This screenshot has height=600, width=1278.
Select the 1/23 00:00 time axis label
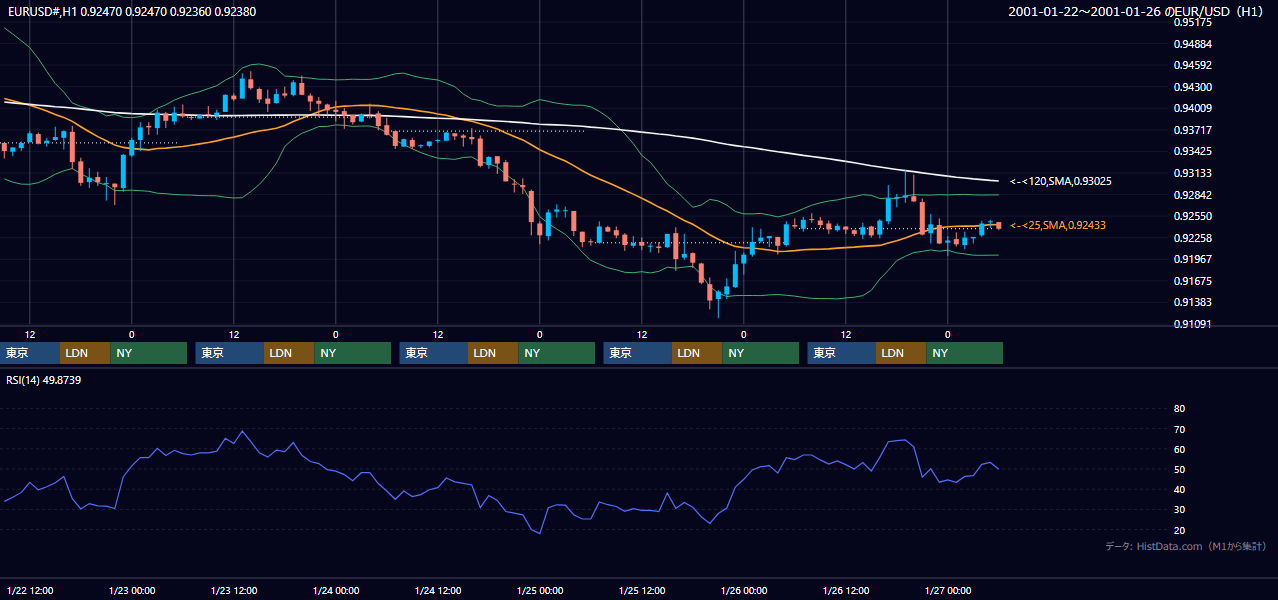pyautogui.click(x=132, y=590)
